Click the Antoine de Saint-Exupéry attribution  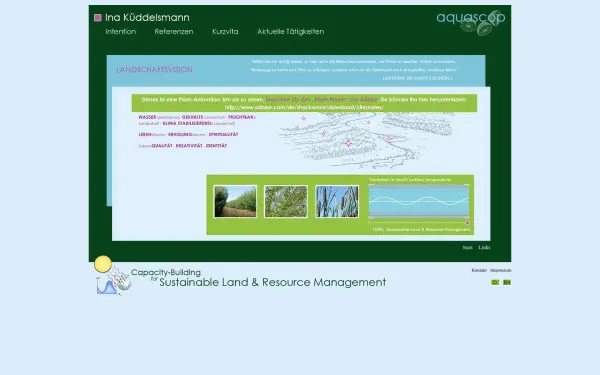point(417,78)
